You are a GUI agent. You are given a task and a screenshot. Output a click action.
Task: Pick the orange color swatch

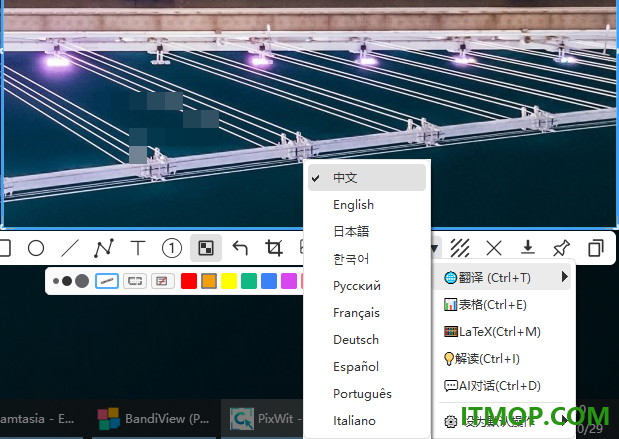point(209,281)
